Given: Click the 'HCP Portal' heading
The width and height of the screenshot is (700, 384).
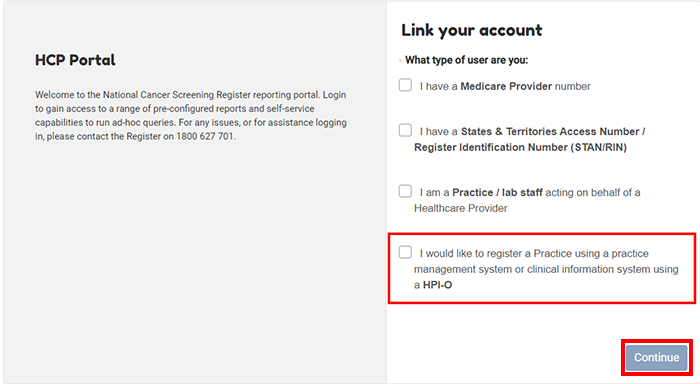Looking at the screenshot, I should (75, 60).
